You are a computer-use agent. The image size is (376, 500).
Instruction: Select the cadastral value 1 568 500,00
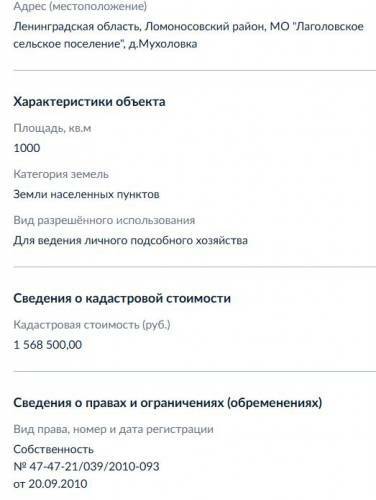pos(48,345)
